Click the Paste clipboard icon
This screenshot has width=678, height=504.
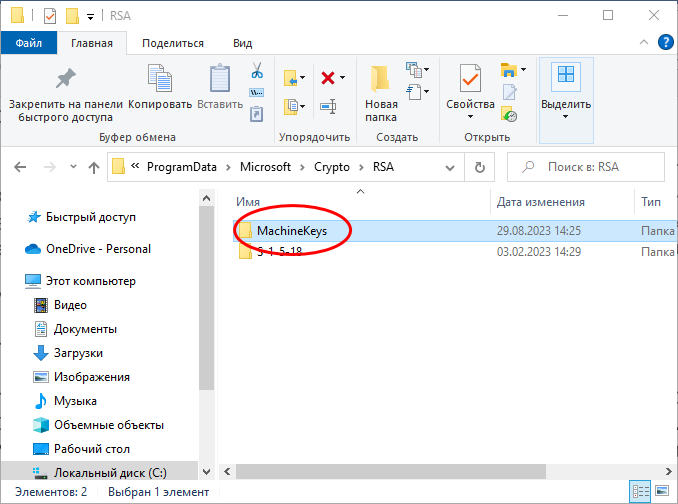pyautogui.click(x=220, y=78)
